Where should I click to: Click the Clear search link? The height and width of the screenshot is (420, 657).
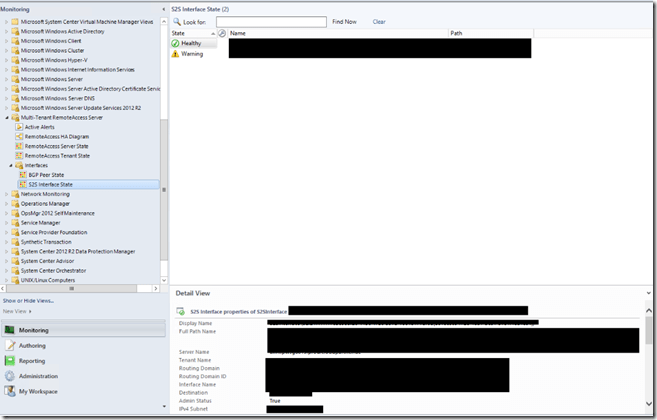pyautogui.click(x=379, y=21)
